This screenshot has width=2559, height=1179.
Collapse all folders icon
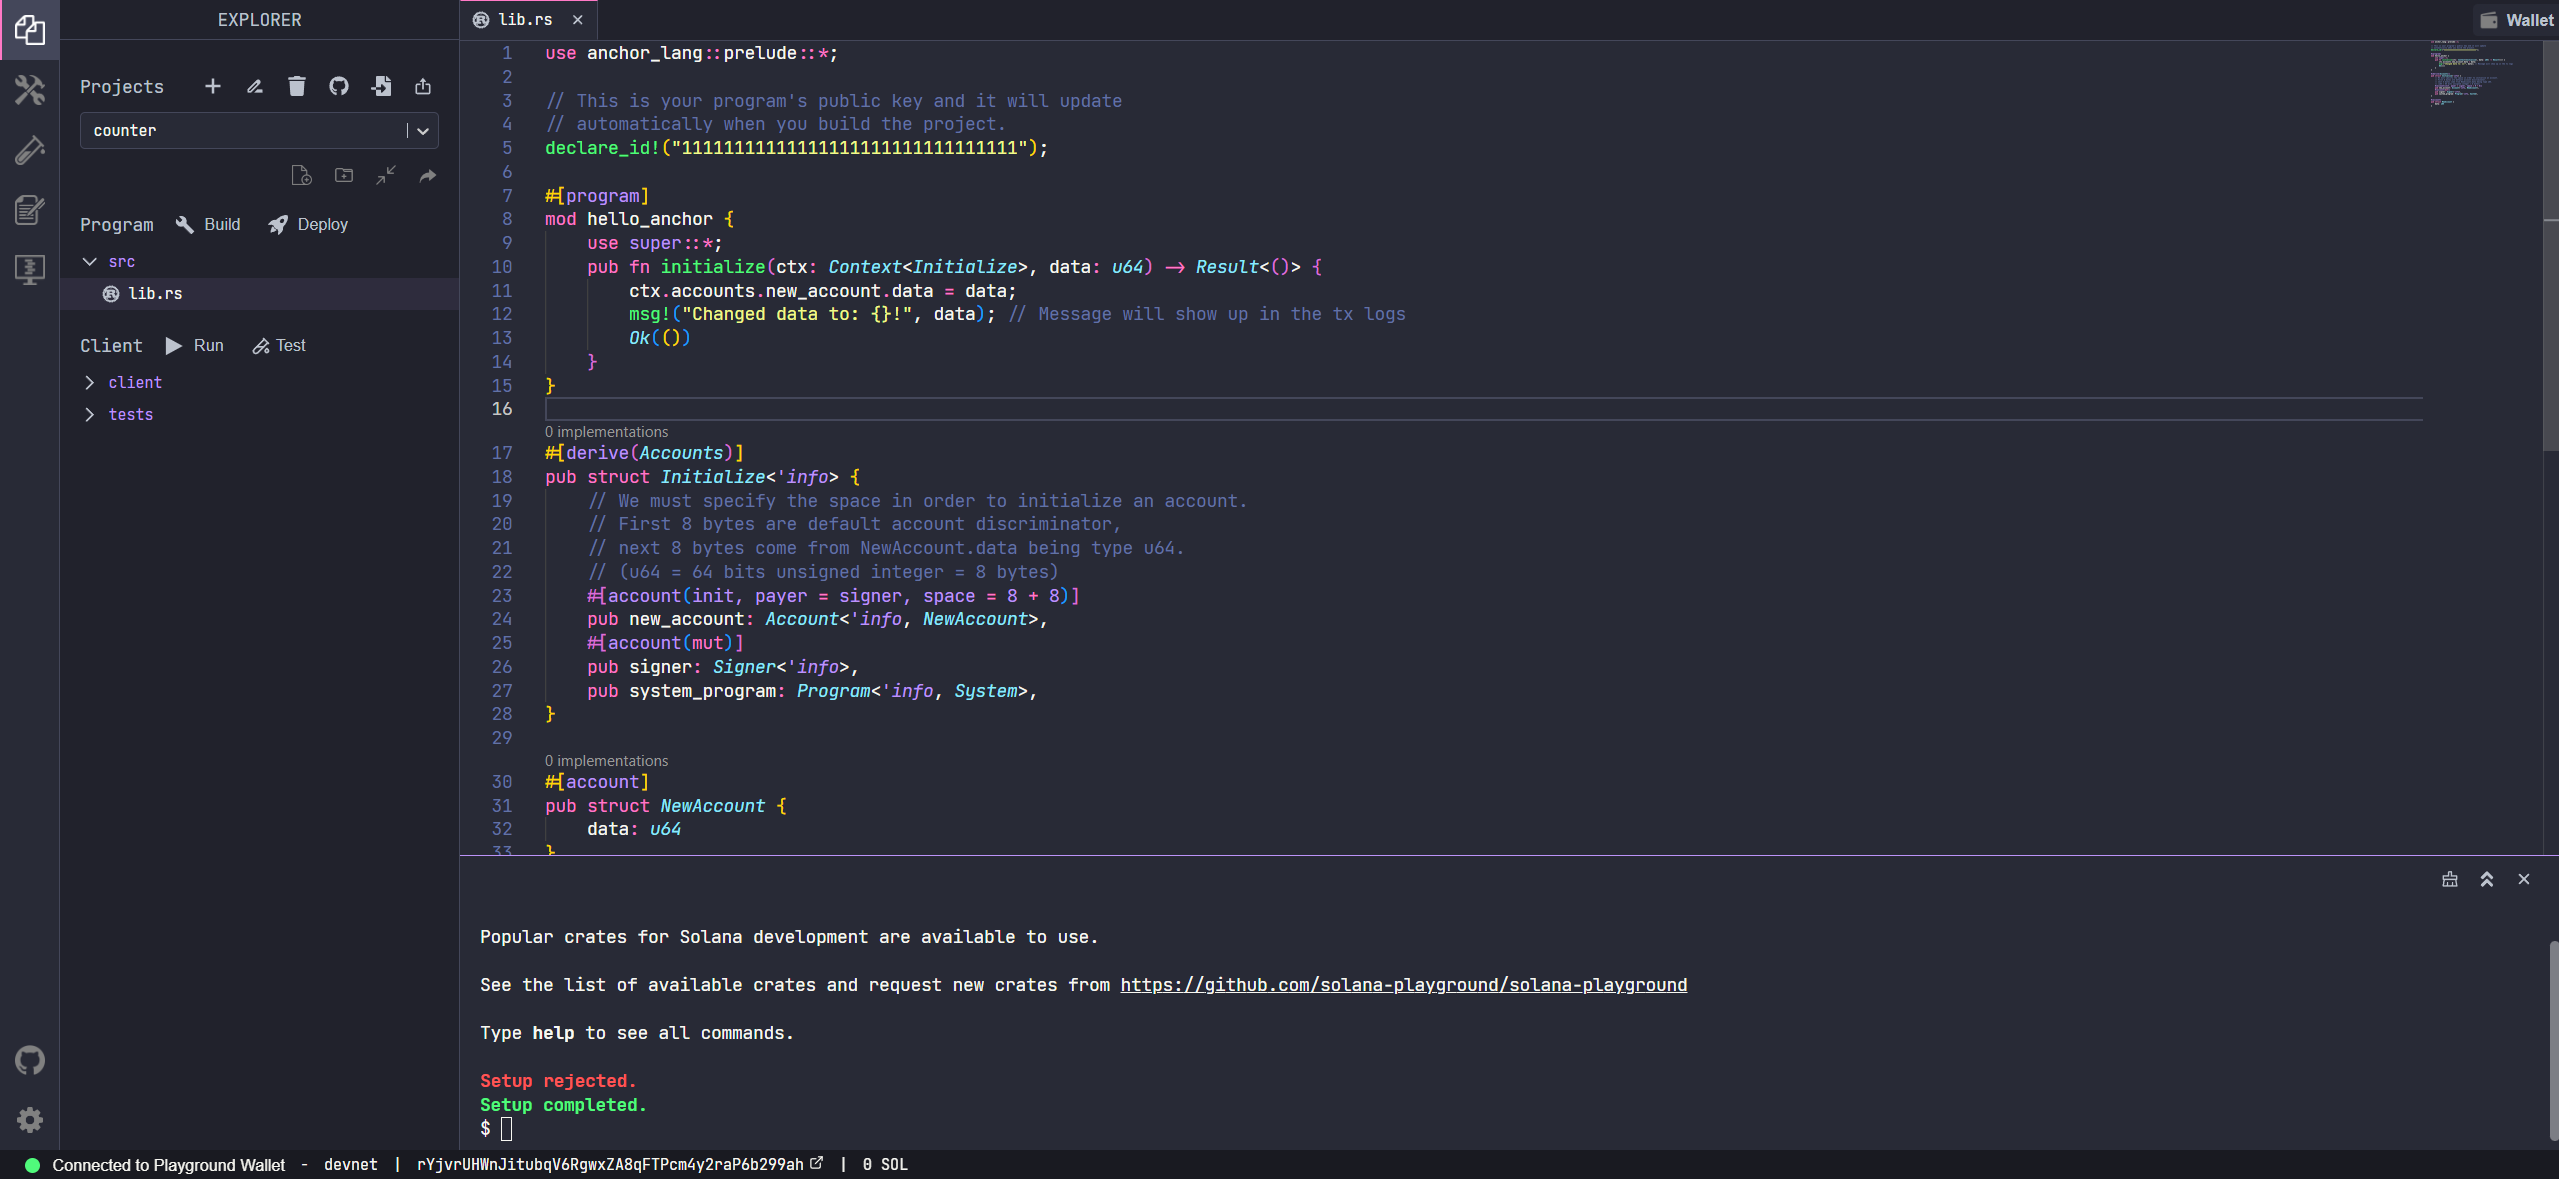386,175
